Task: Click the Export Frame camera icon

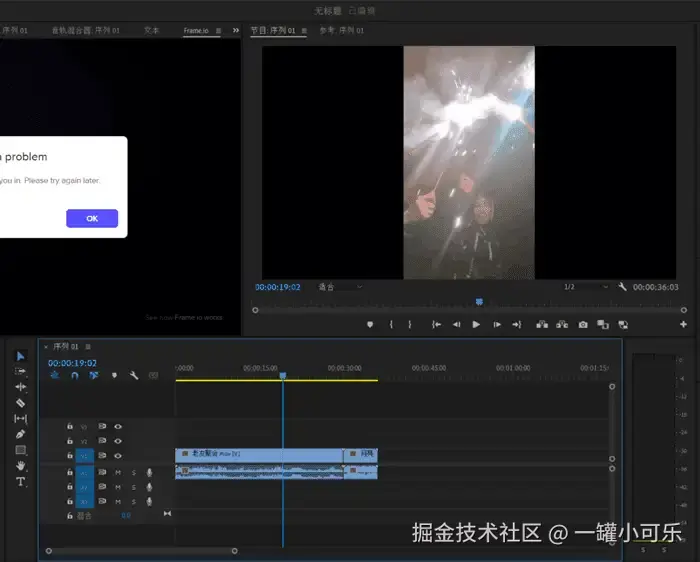Action: tap(583, 324)
